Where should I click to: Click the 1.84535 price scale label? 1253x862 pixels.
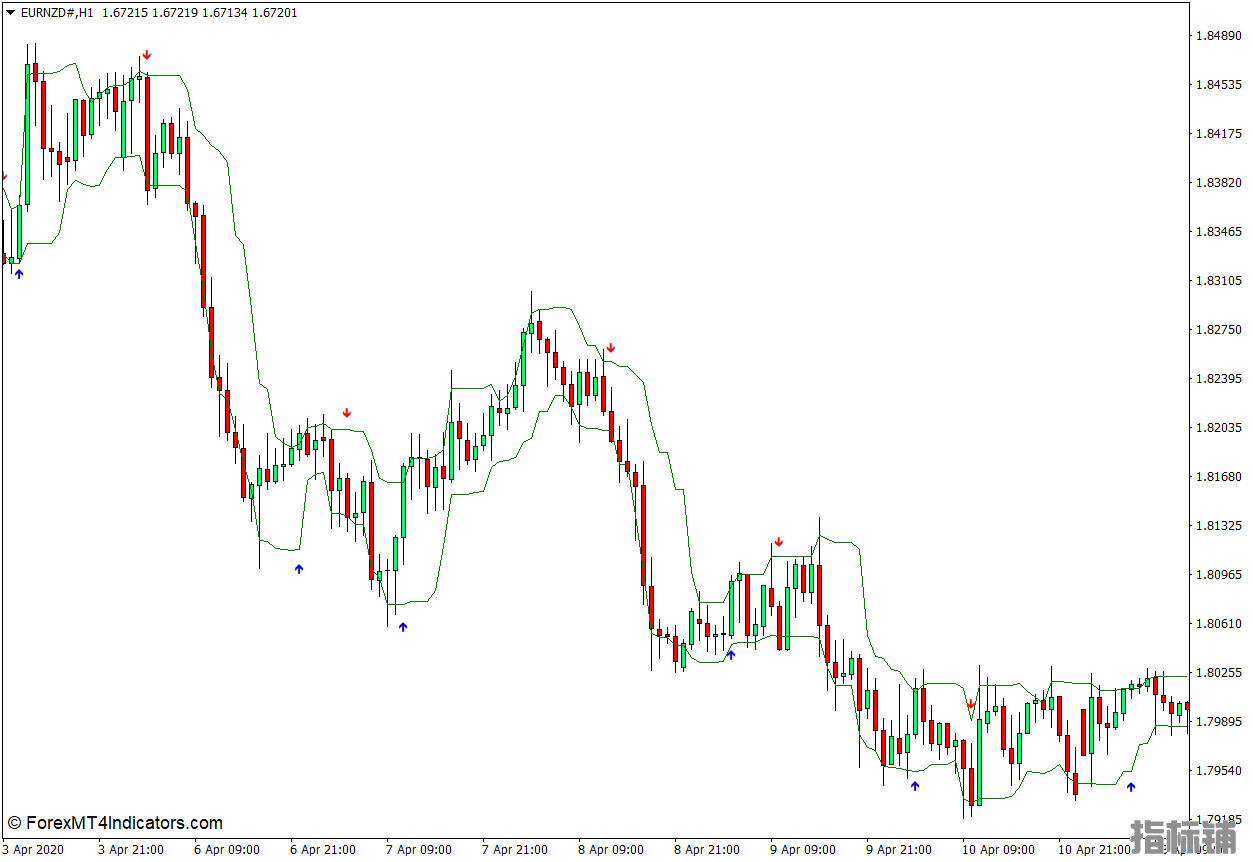coord(1219,85)
